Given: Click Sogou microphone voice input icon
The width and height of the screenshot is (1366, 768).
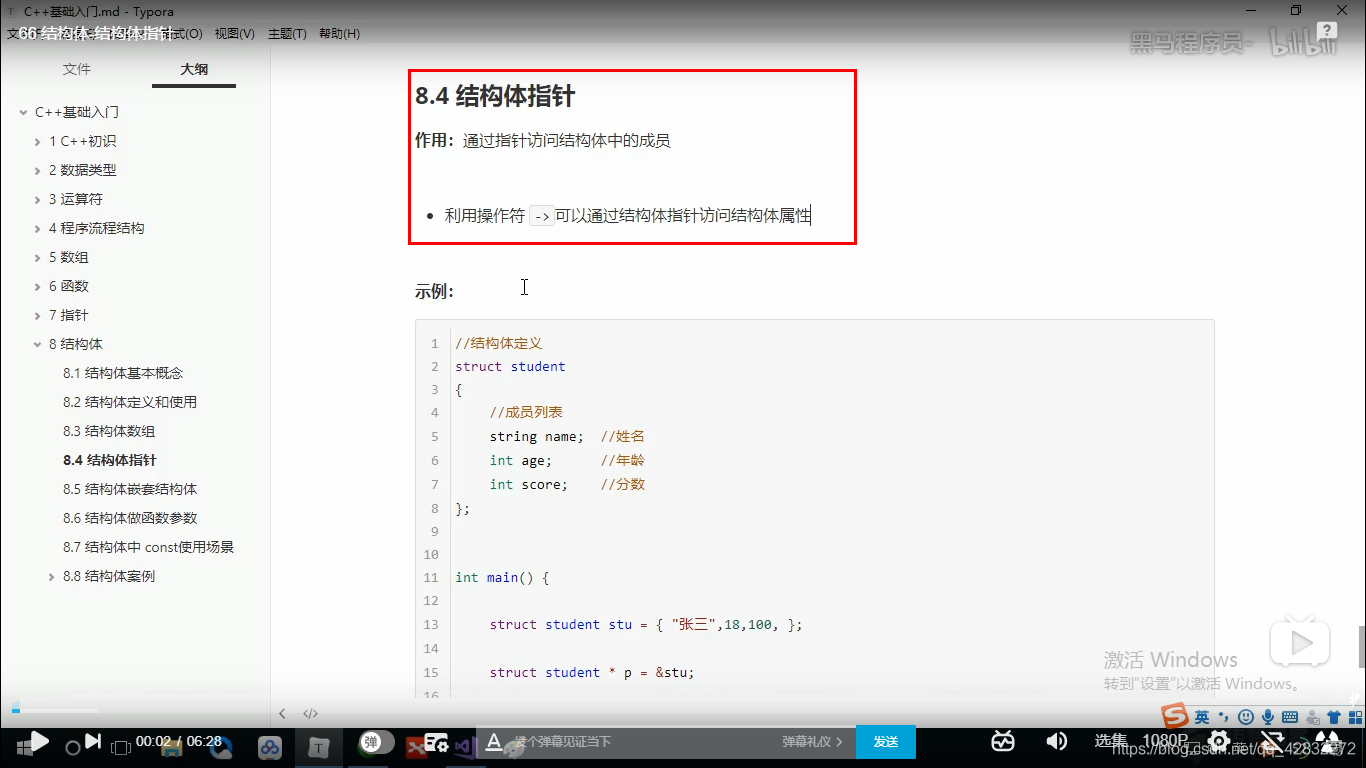Looking at the screenshot, I should 1268,717.
